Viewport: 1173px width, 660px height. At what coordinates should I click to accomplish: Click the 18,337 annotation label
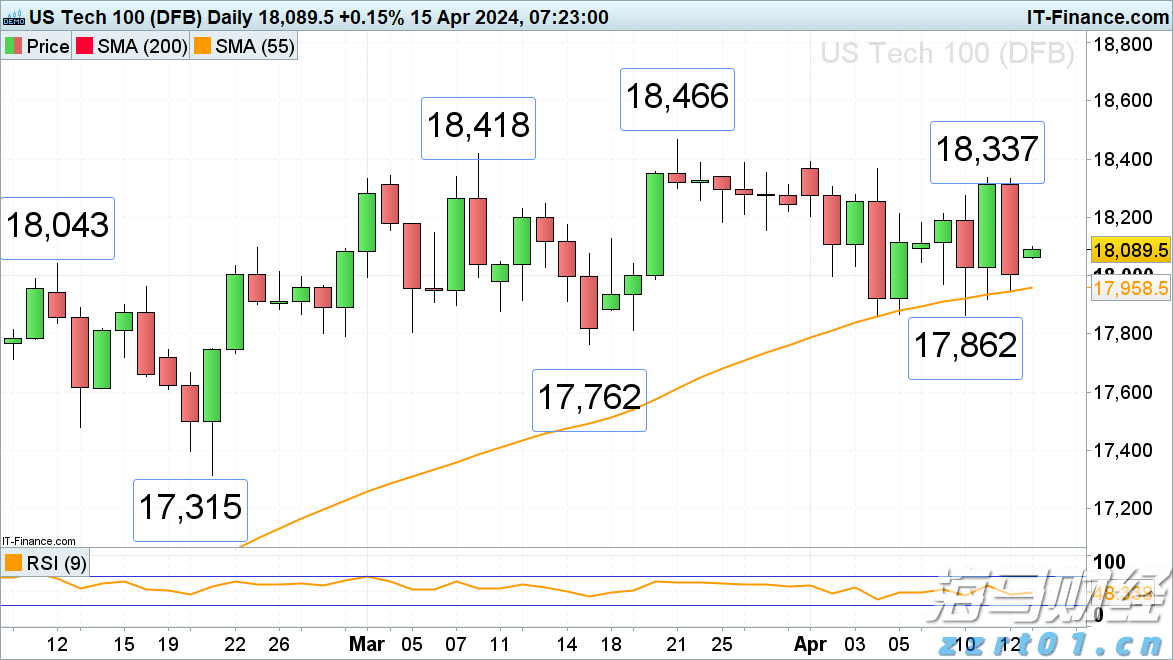pos(987,151)
